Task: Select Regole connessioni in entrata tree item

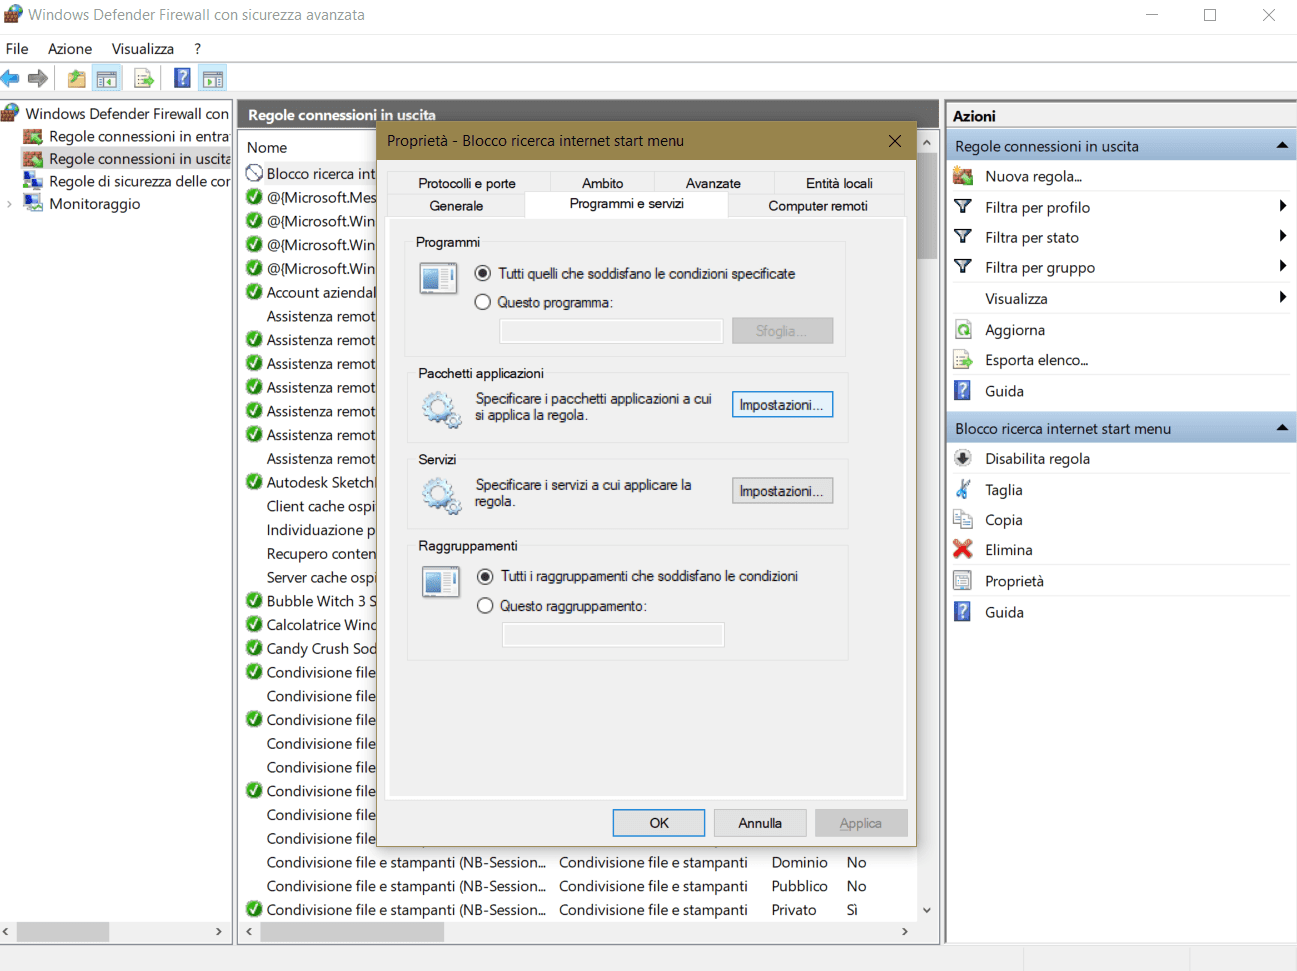Action: [x=138, y=136]
